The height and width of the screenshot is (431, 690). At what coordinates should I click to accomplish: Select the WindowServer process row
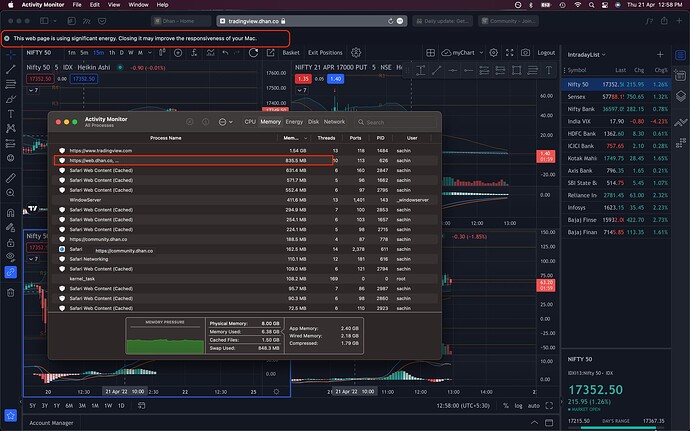pos(246,200)
